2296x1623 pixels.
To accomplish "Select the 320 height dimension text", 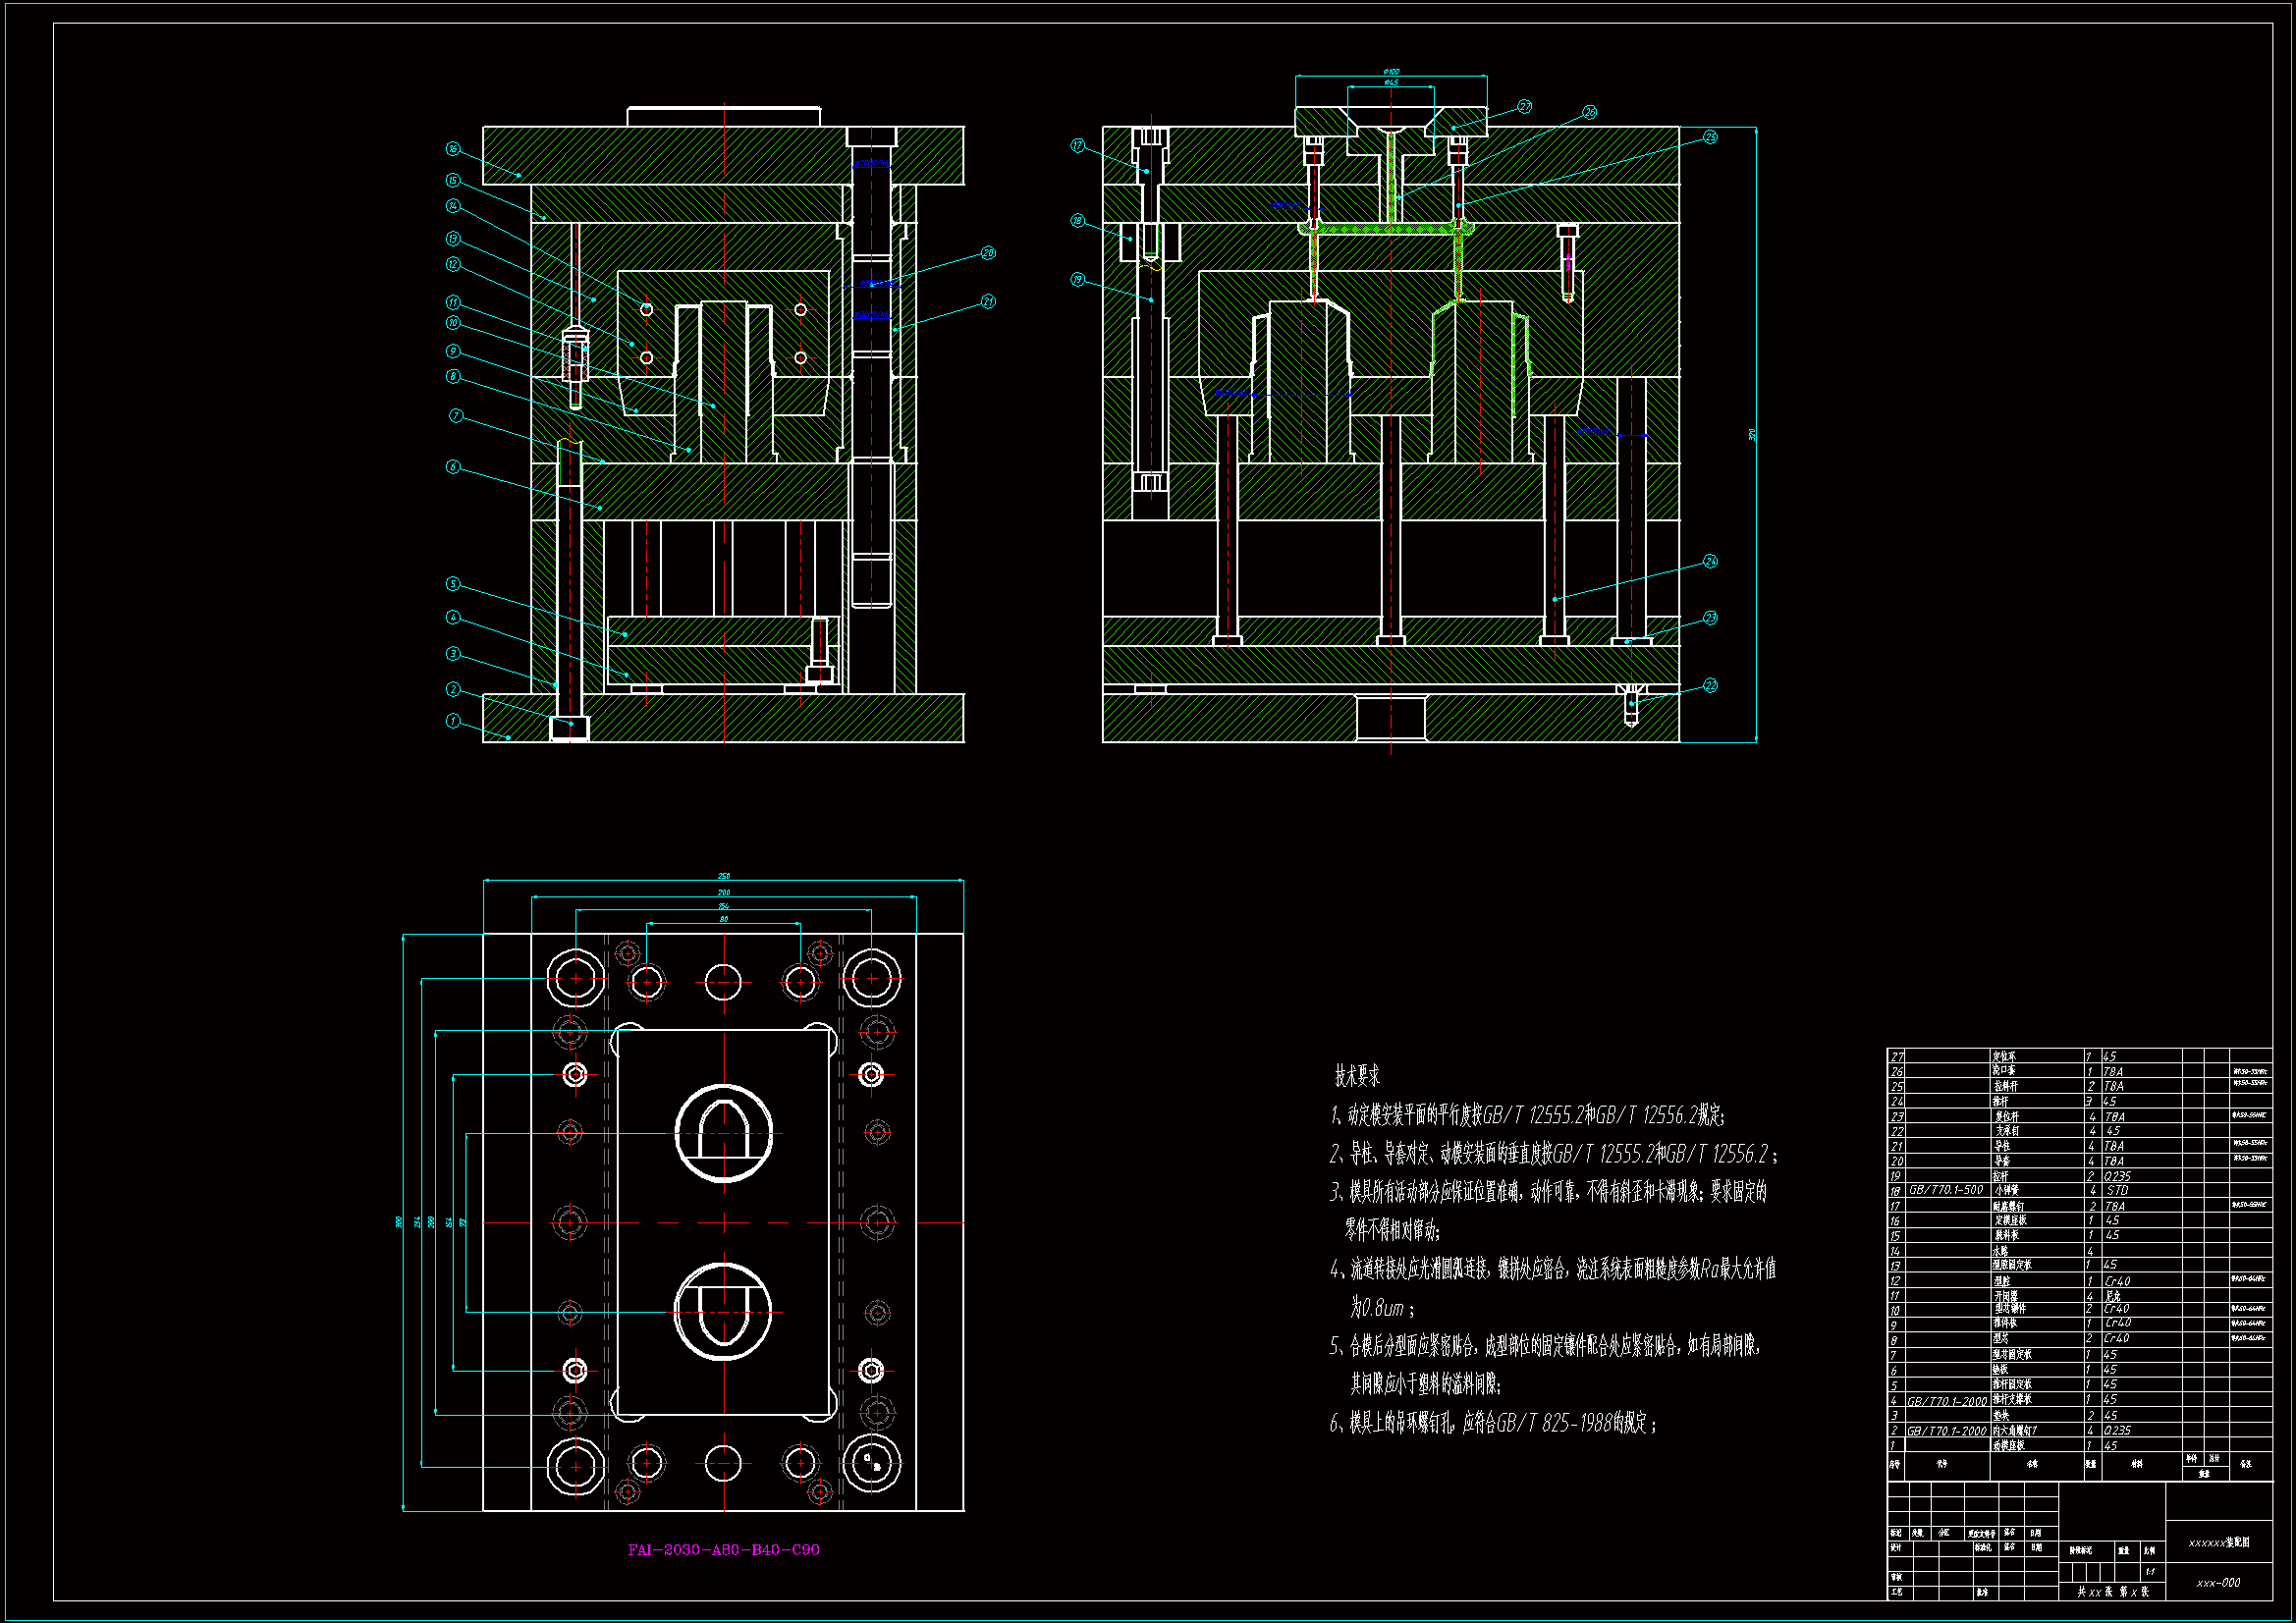I will tap(1751, 435).
